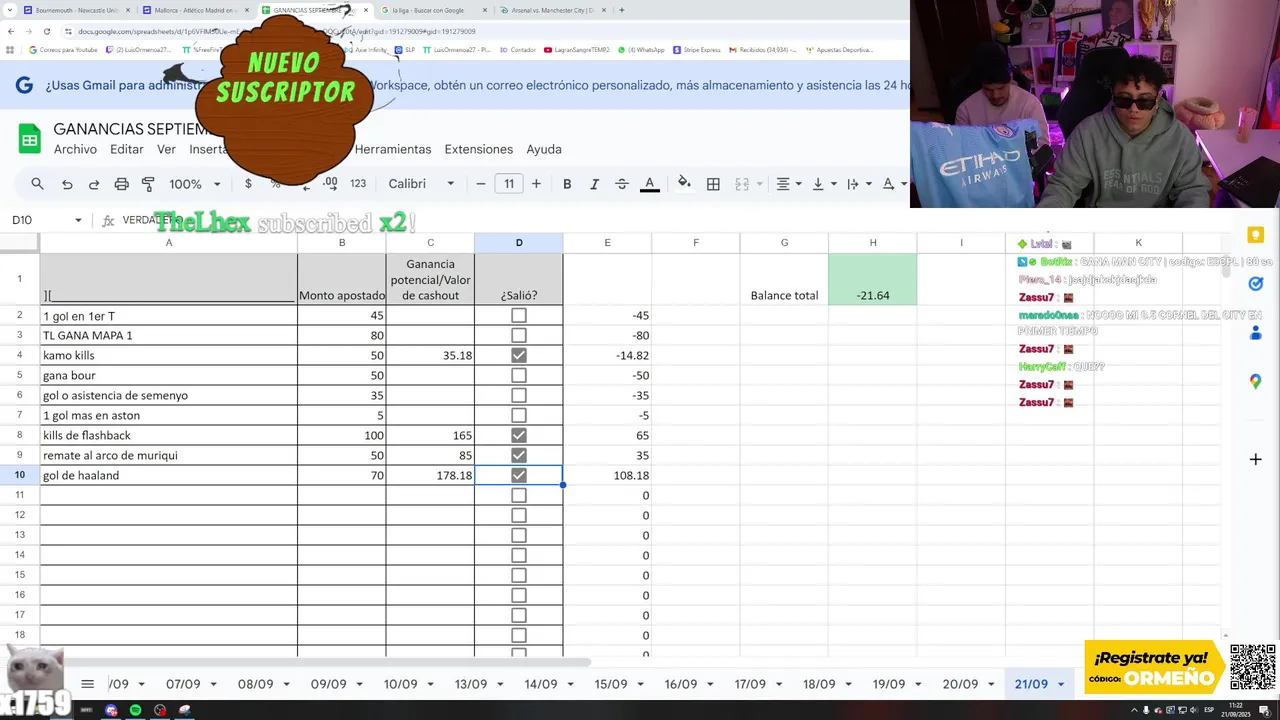Open the Extensiones menu
Image resolution: width=1280 pixels, height=720 pixels.
pyautogui.click(x=478, y=149)
